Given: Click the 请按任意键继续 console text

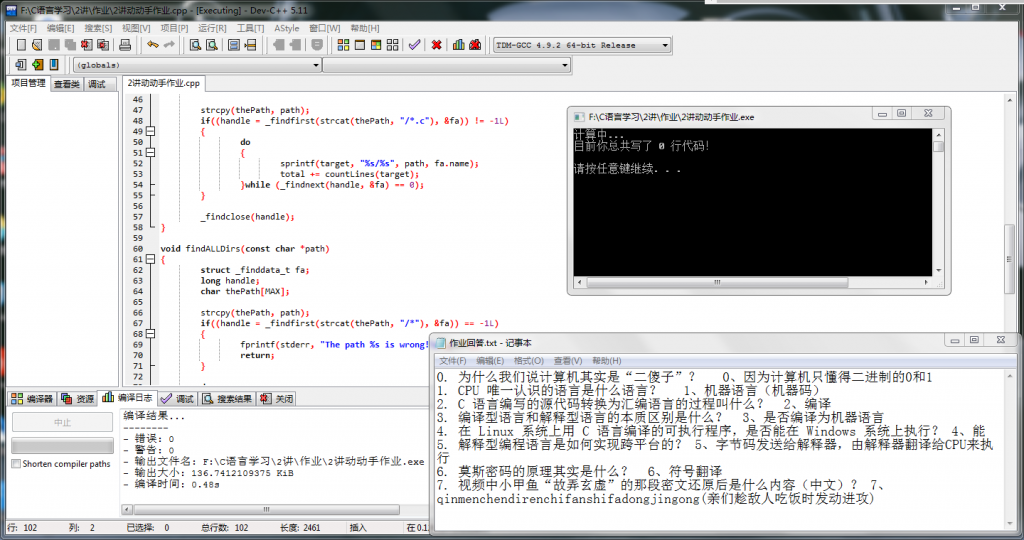Looking at the screenshot, I should tap(627, 169).
